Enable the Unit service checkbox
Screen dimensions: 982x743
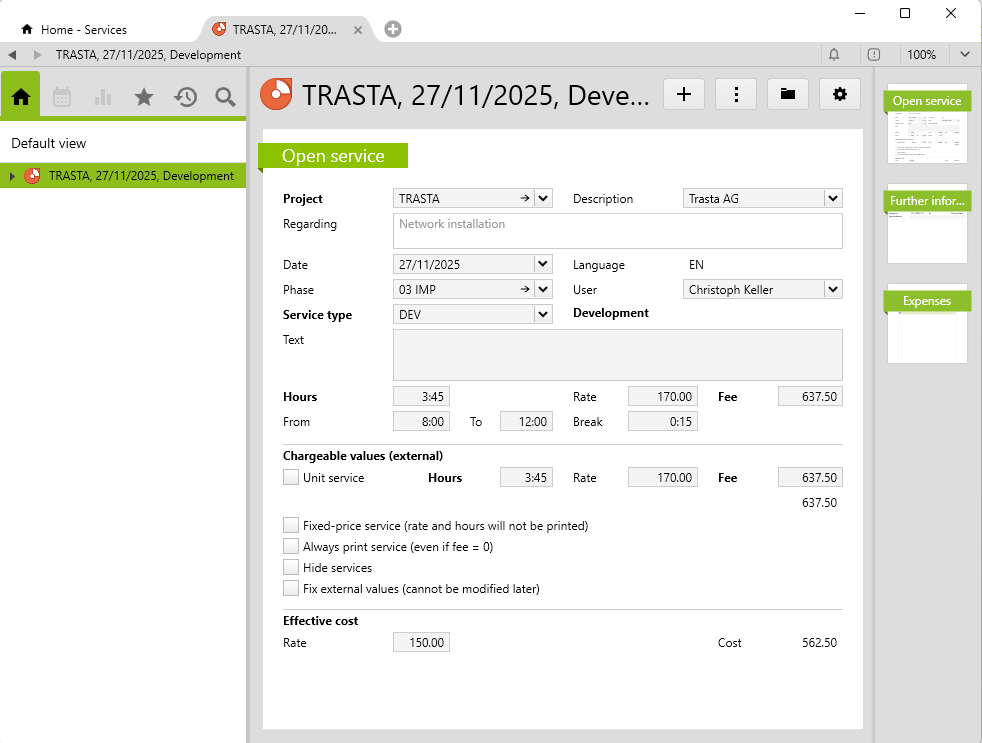point(291,478)
